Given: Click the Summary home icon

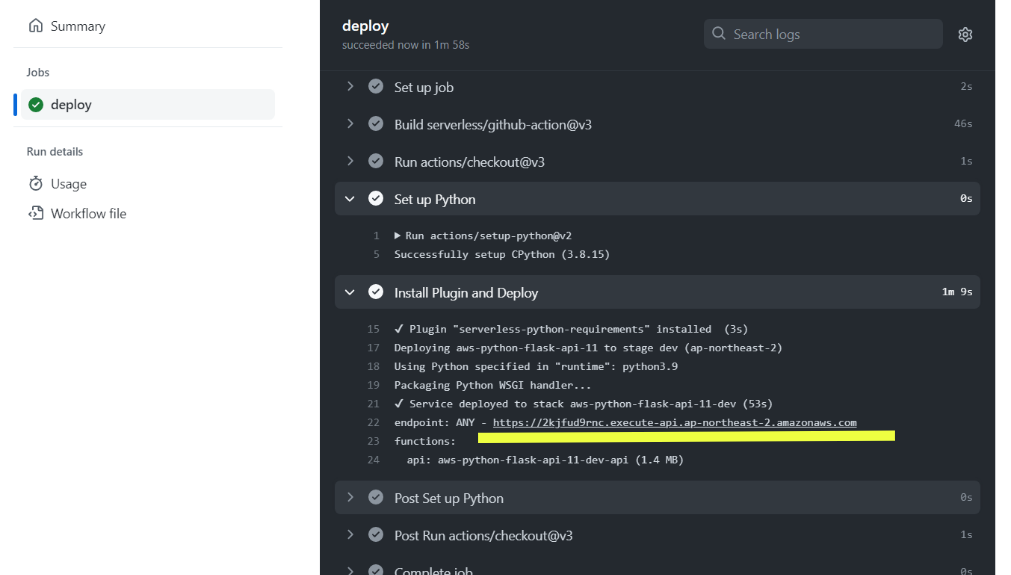Looking at the screenshot, I should (x=36, y=26).
